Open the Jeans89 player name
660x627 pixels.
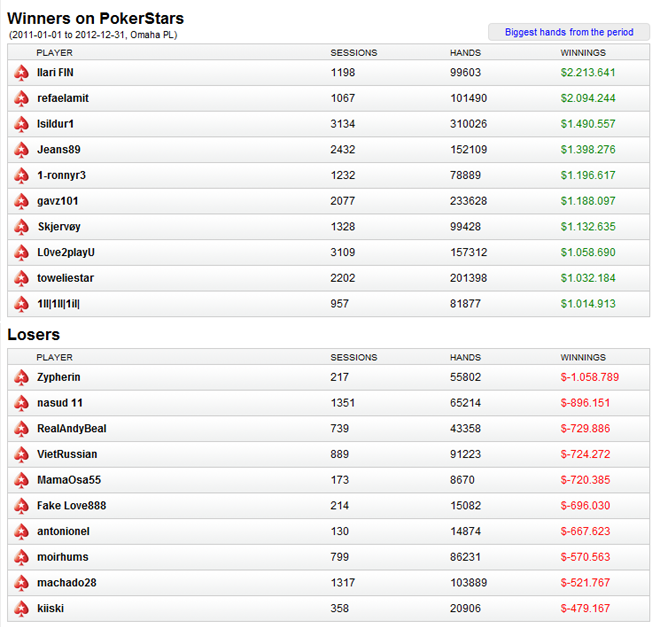click(x=59, y=149)
